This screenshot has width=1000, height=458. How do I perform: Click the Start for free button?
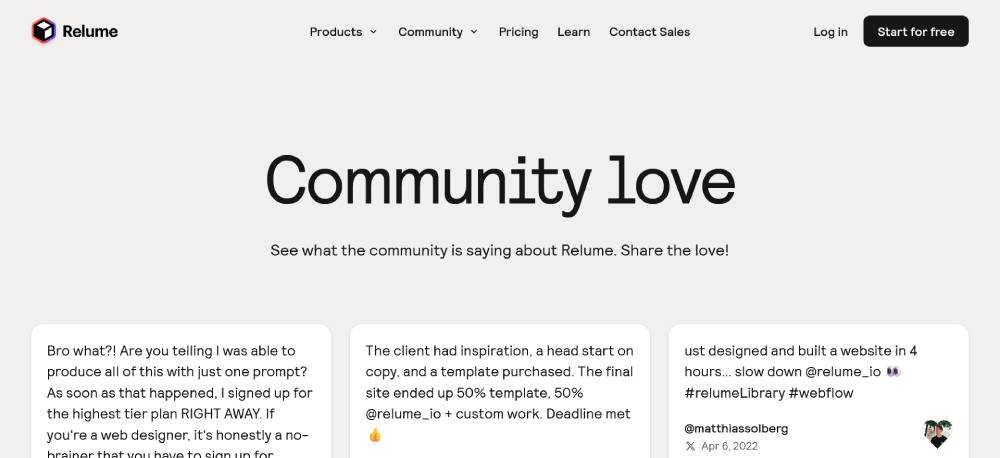pos(916,31)
